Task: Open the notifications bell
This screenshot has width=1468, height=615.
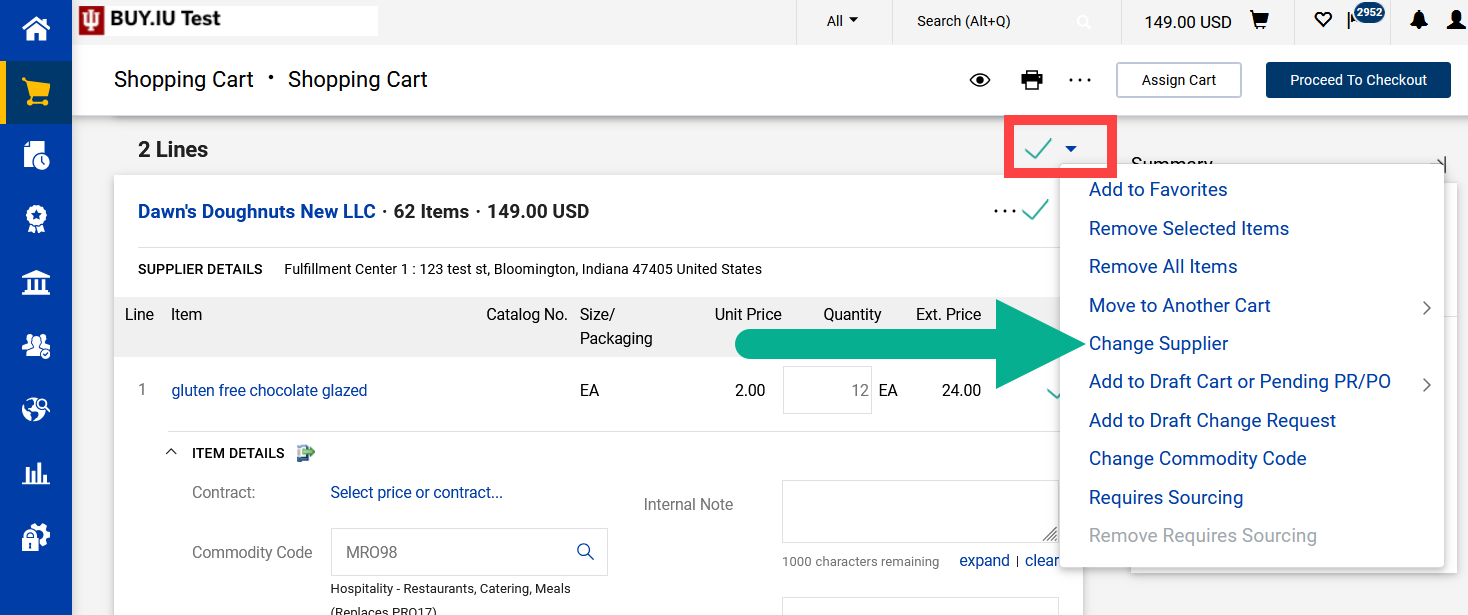Action: (1418, 20)
